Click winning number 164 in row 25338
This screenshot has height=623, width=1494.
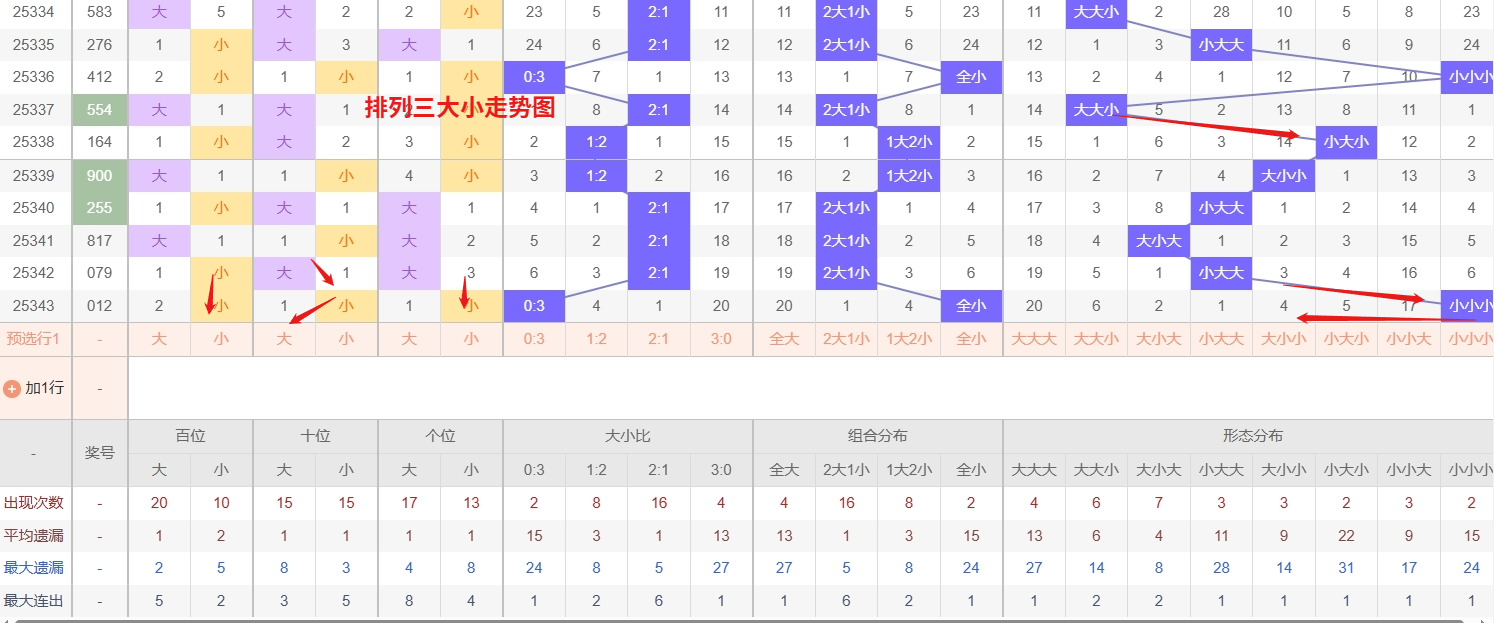(x=100, y=142)
